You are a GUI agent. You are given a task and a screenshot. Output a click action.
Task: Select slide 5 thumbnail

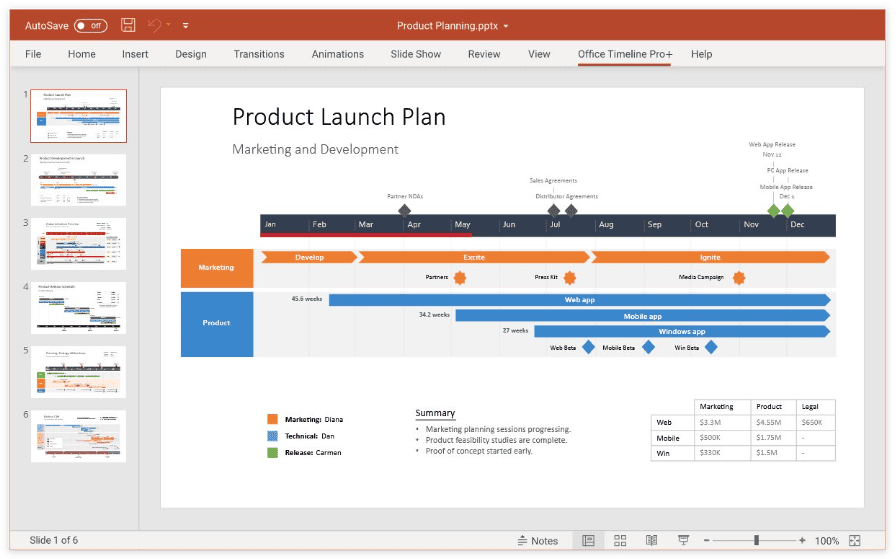[78, 372]
